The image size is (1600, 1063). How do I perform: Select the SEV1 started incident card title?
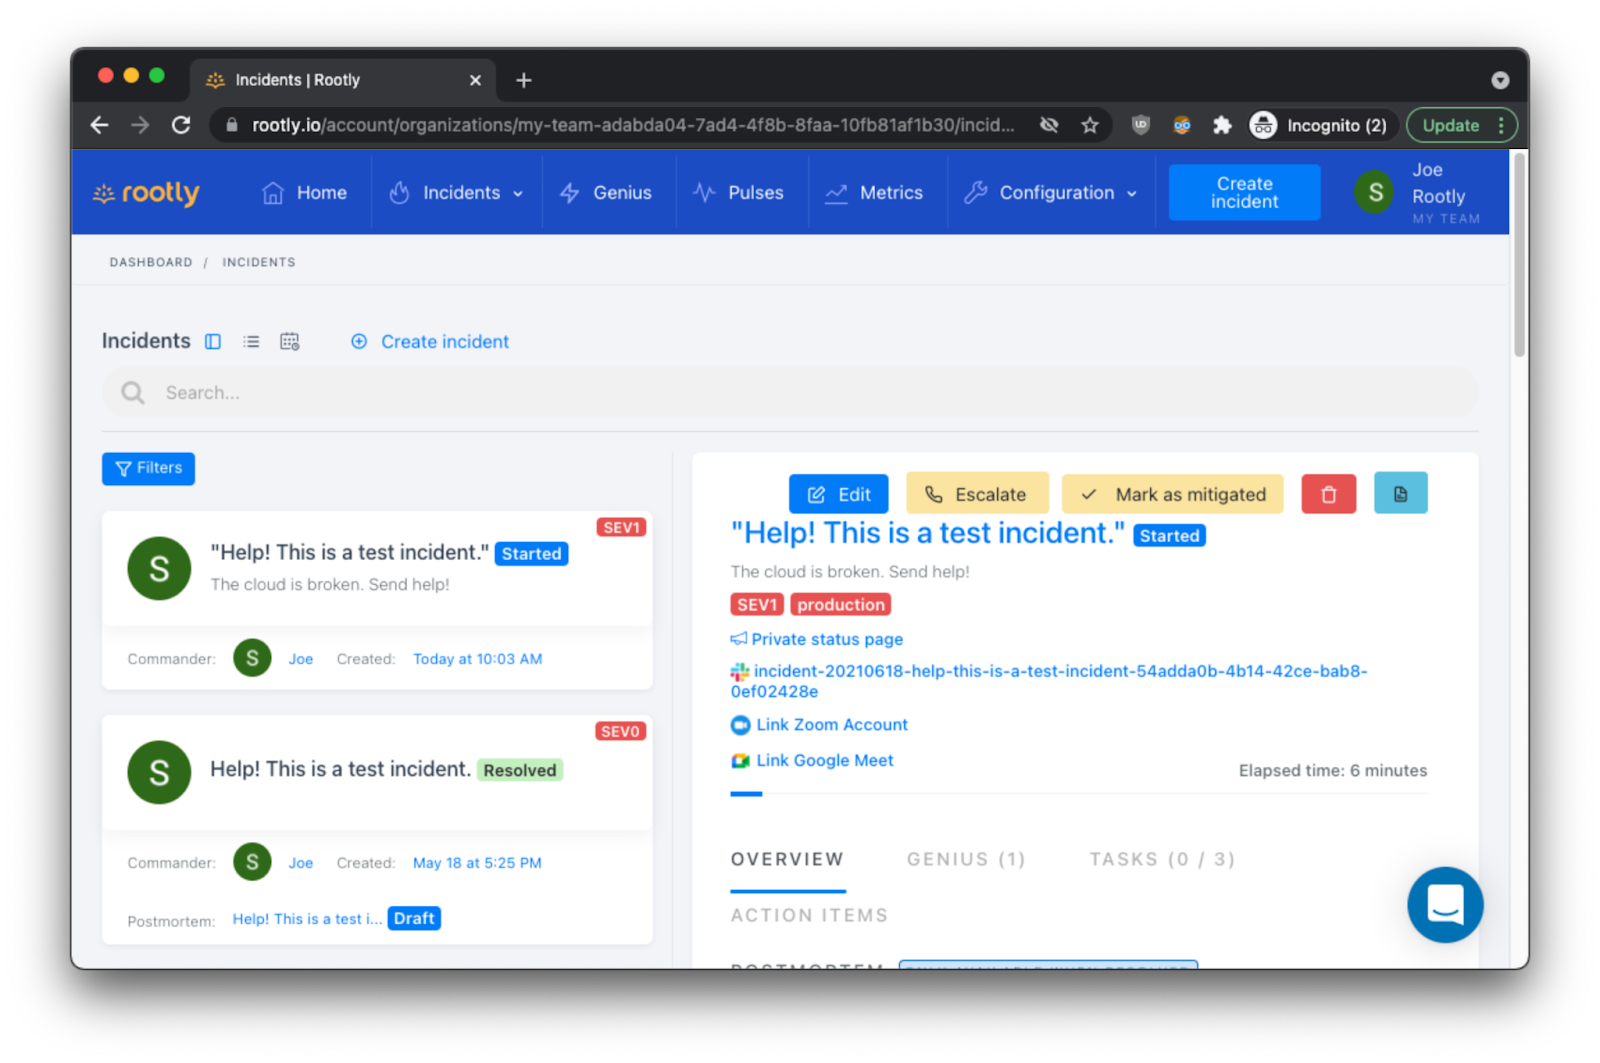pos(349,553)
